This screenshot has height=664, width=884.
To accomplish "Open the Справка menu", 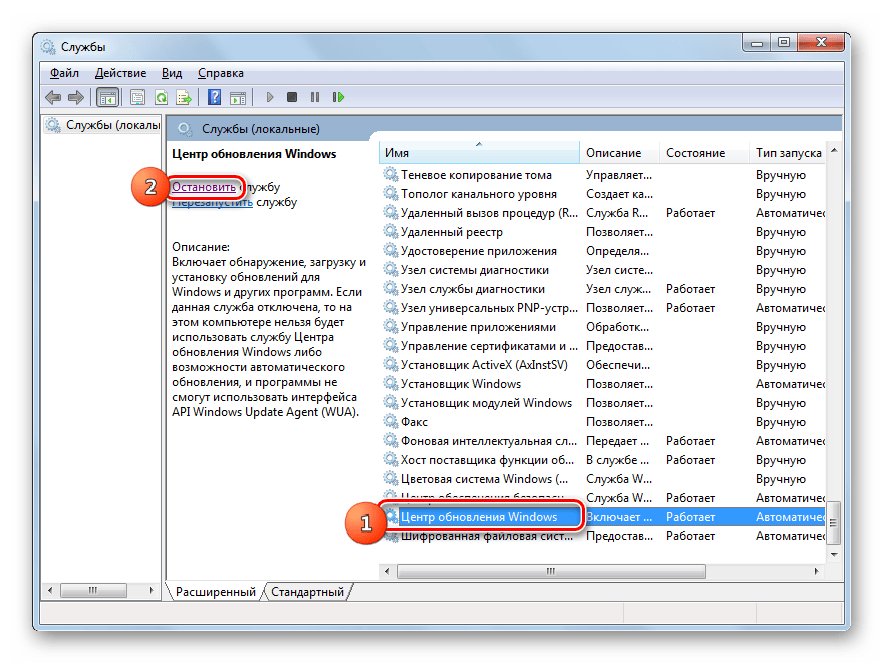I will (220, 73).
